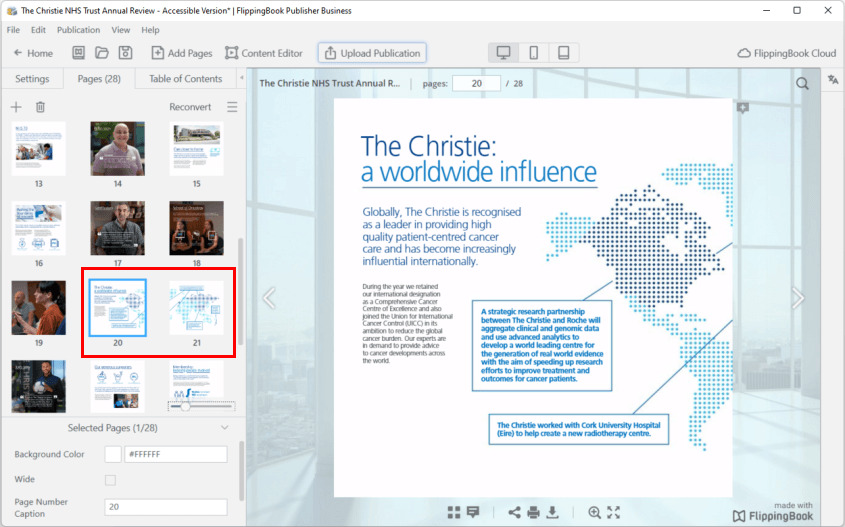Click the Upload Publication button

[372, 53]
